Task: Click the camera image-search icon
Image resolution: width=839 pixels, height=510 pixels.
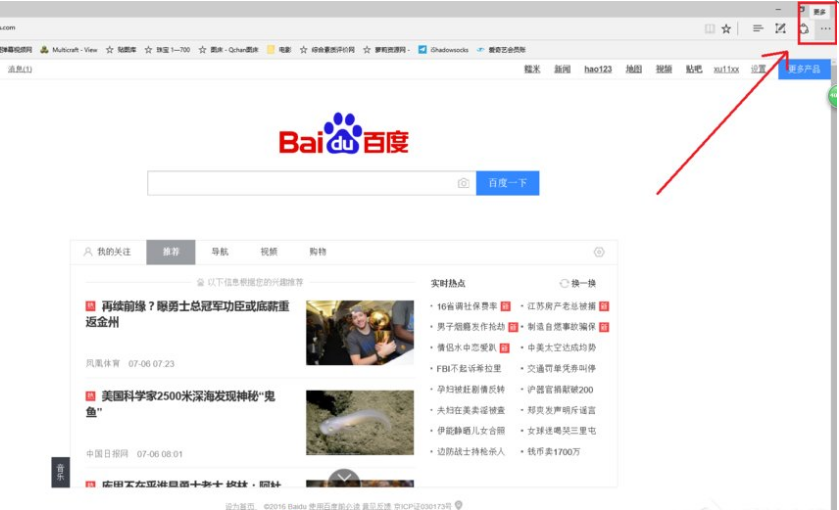Action: [x=463, y=183]
